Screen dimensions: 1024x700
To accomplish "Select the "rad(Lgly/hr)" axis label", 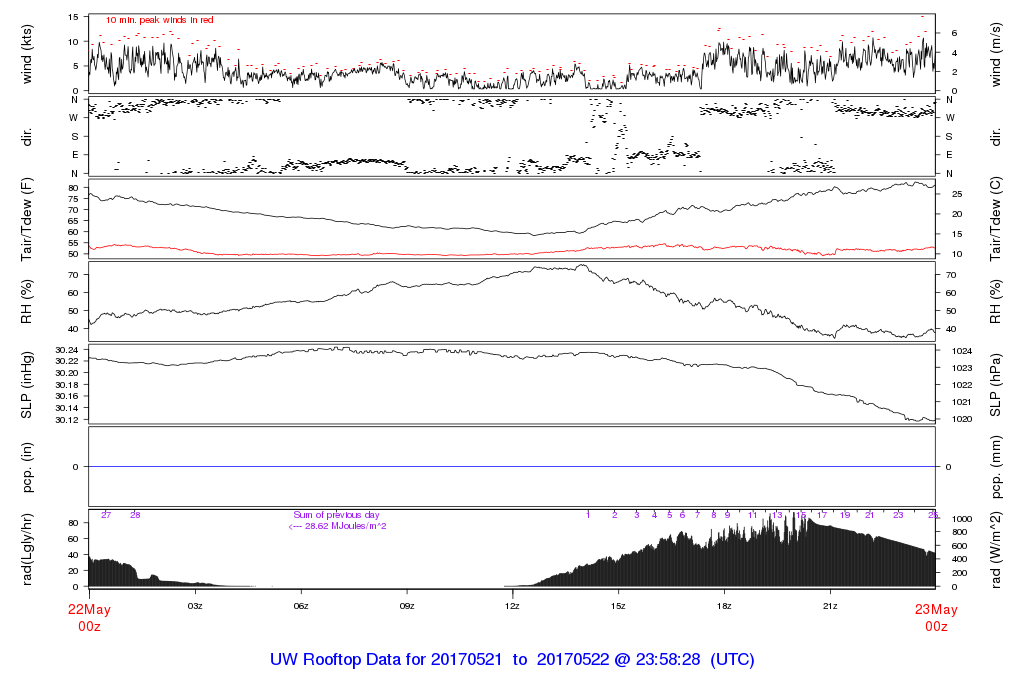I will (x=27, y=550).
